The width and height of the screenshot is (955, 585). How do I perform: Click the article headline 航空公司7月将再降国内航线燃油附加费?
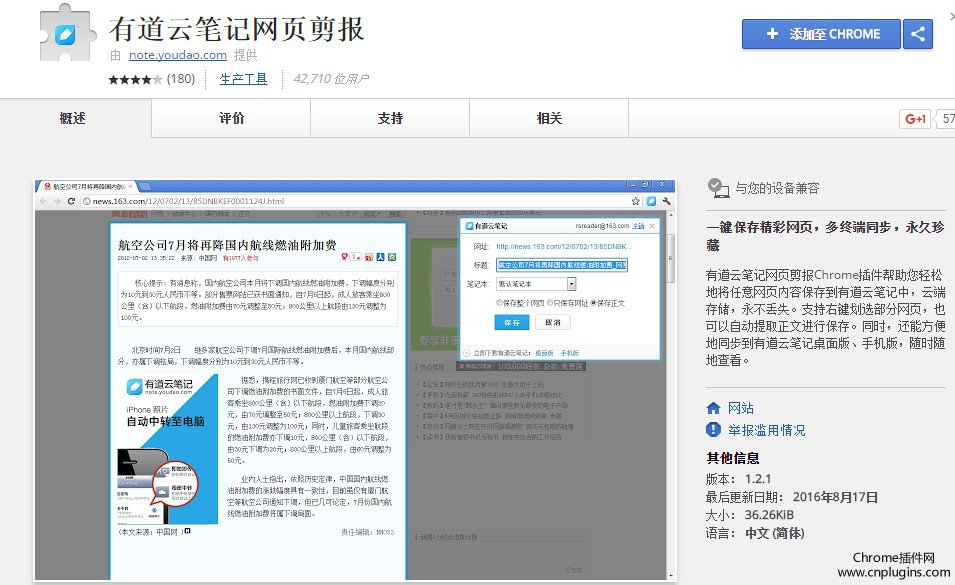[x=227, y=245]
